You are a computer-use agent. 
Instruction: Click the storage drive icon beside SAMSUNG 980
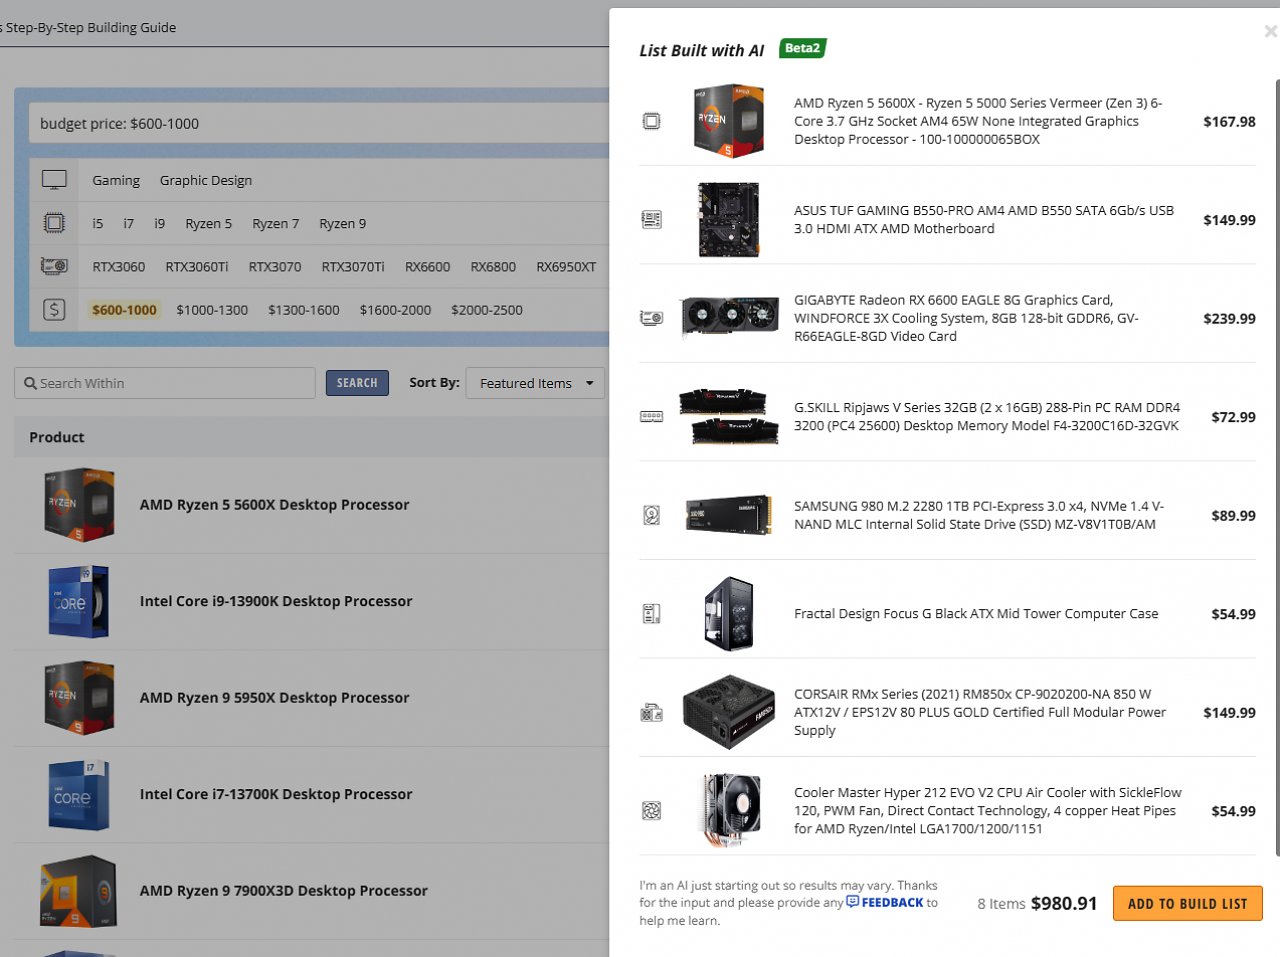coord(651,515)
